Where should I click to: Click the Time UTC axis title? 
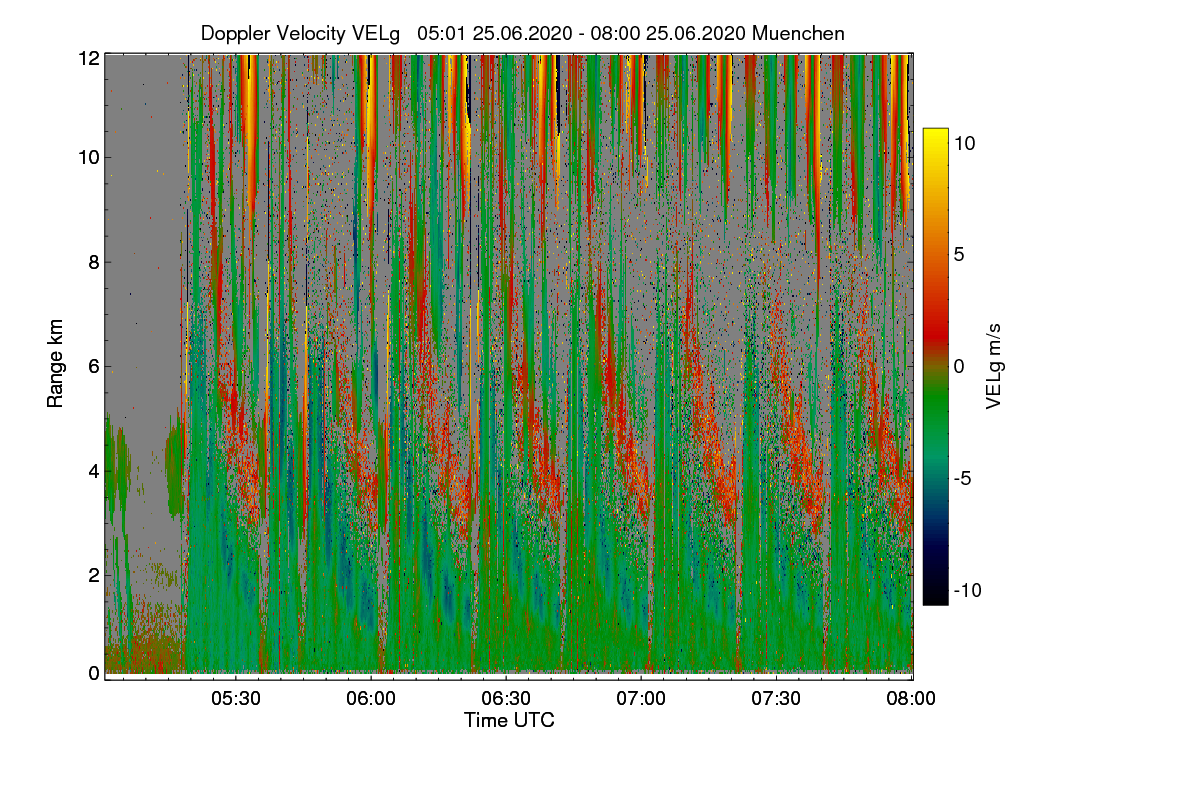(x=509, y=720)
